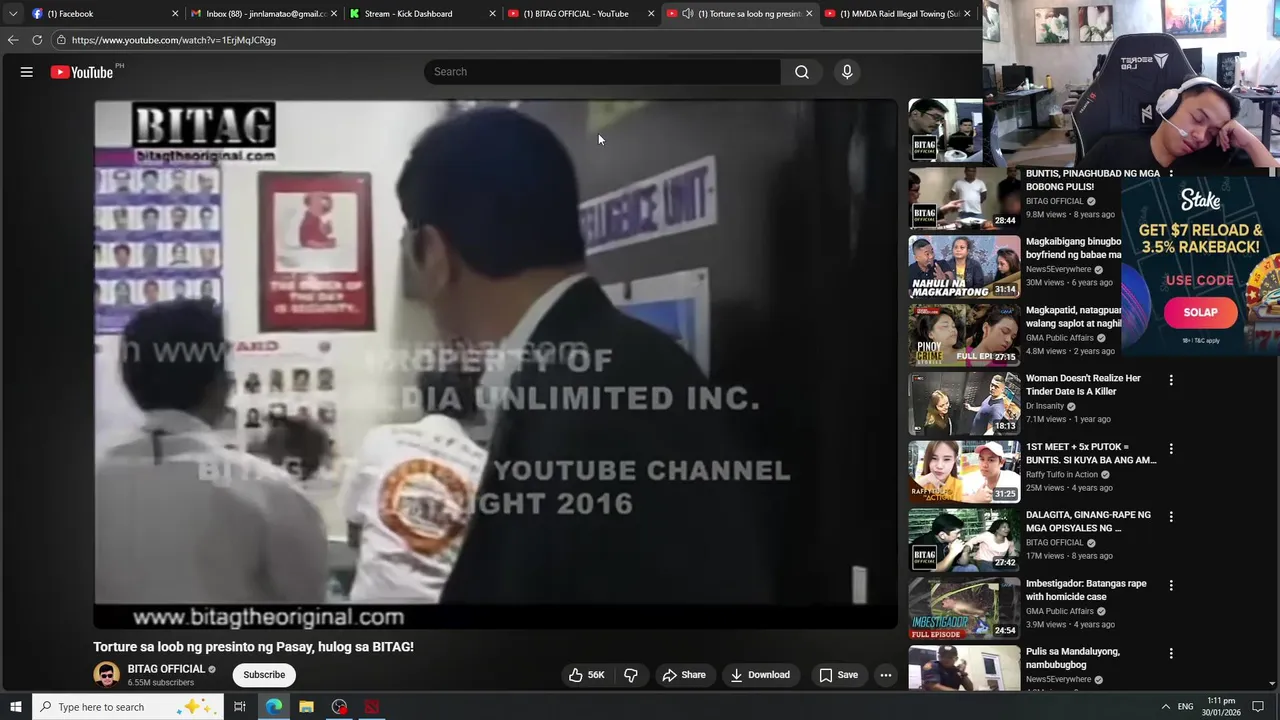Close the Facebook tab
The width and height of the screenshot is (1280, 720).
175,14
